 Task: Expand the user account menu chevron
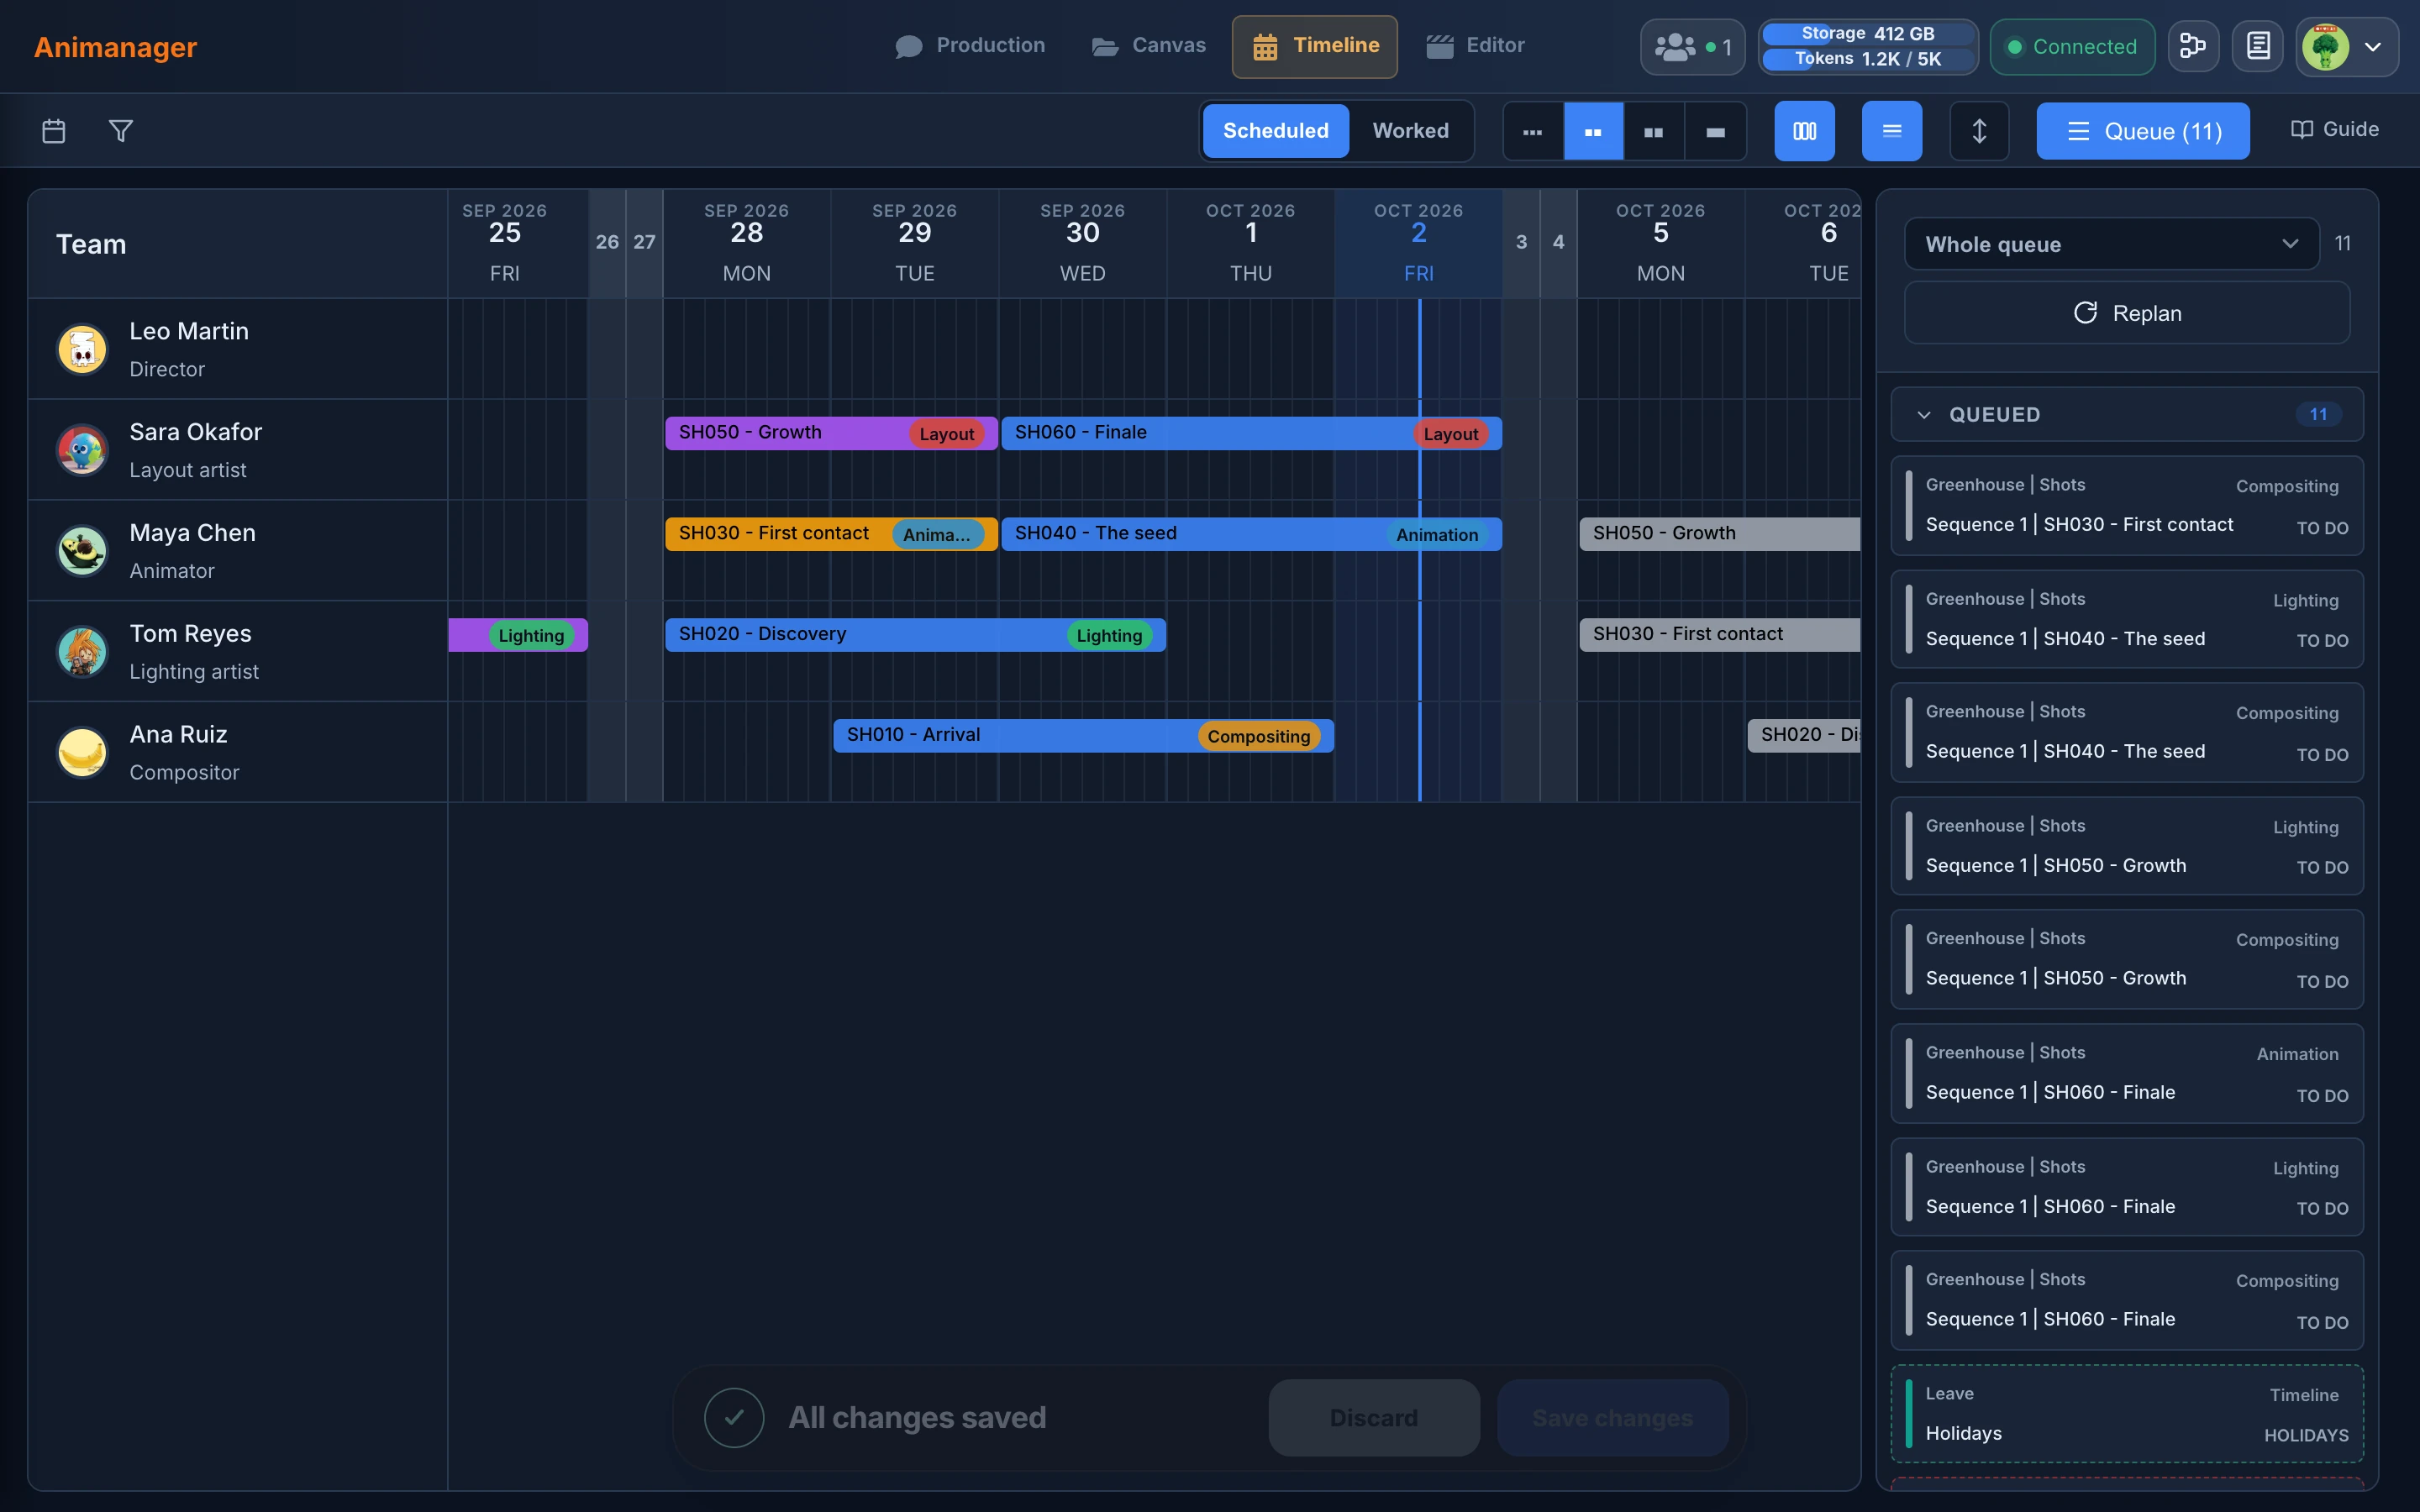pyautogui.click(x=2372, y=47)
